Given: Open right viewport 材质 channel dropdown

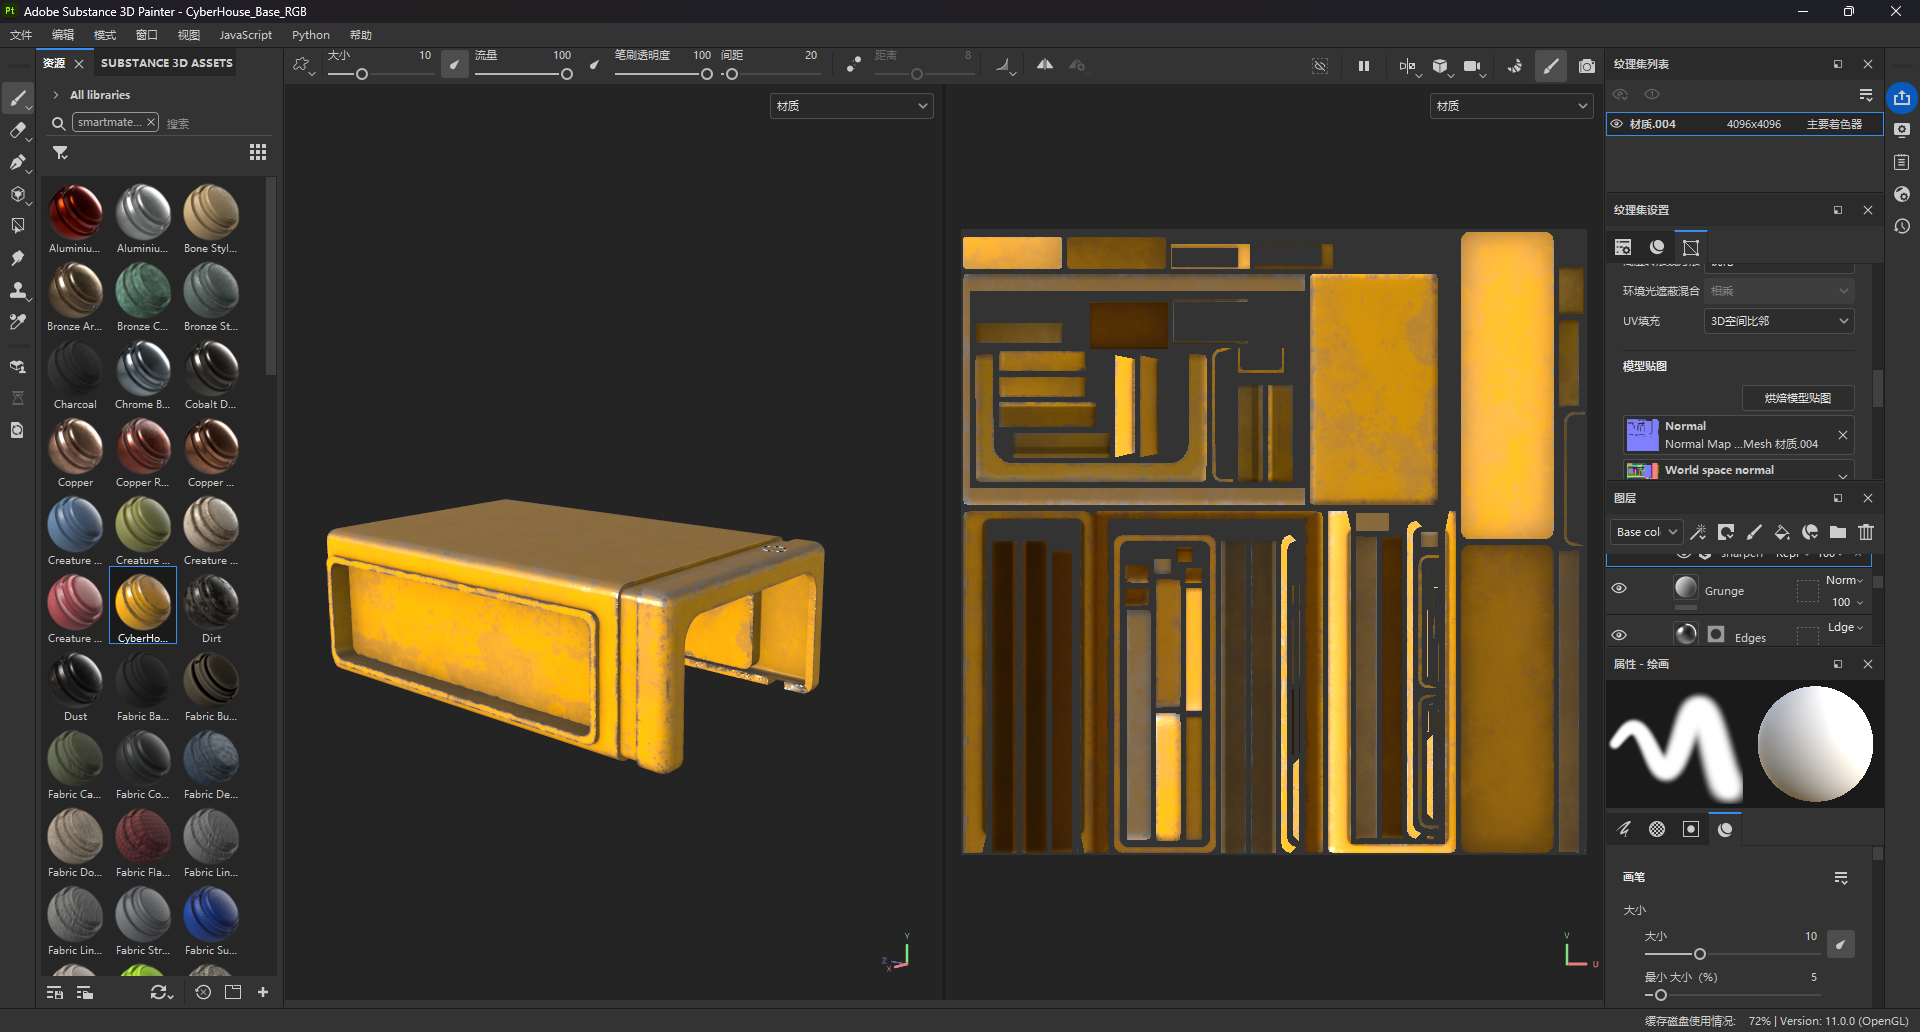Looking at the screenshot, I should [x=1512, y=106].
